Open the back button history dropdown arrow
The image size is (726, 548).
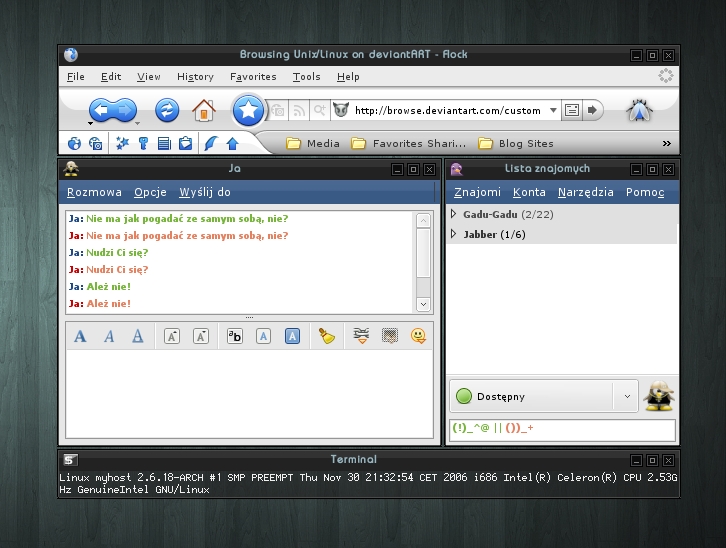pos(90,124)
